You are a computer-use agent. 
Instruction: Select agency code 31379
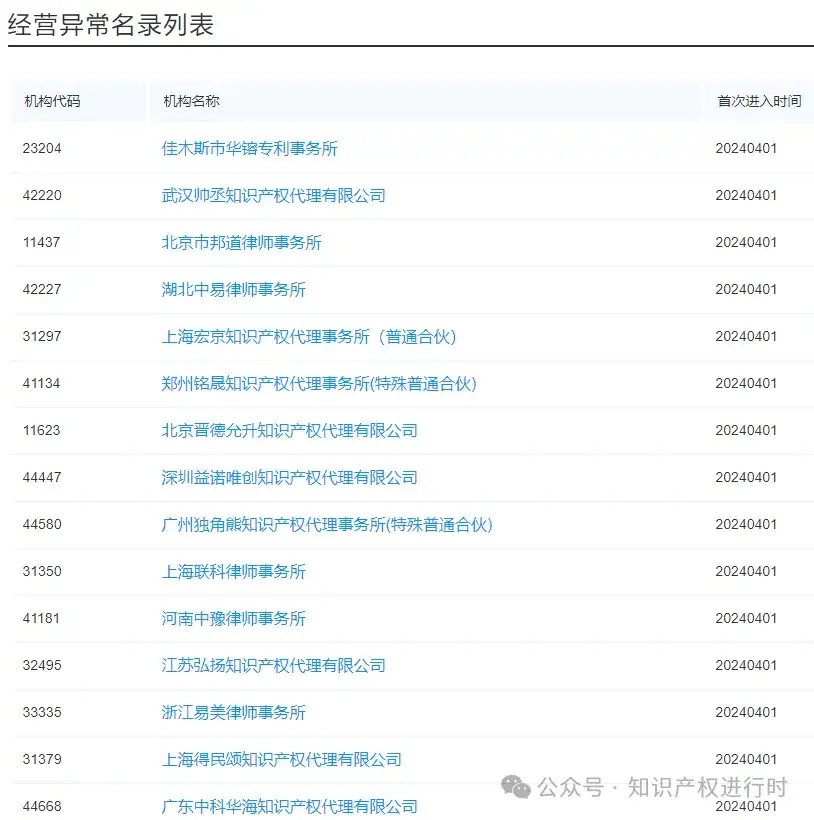tap(42, 760)
